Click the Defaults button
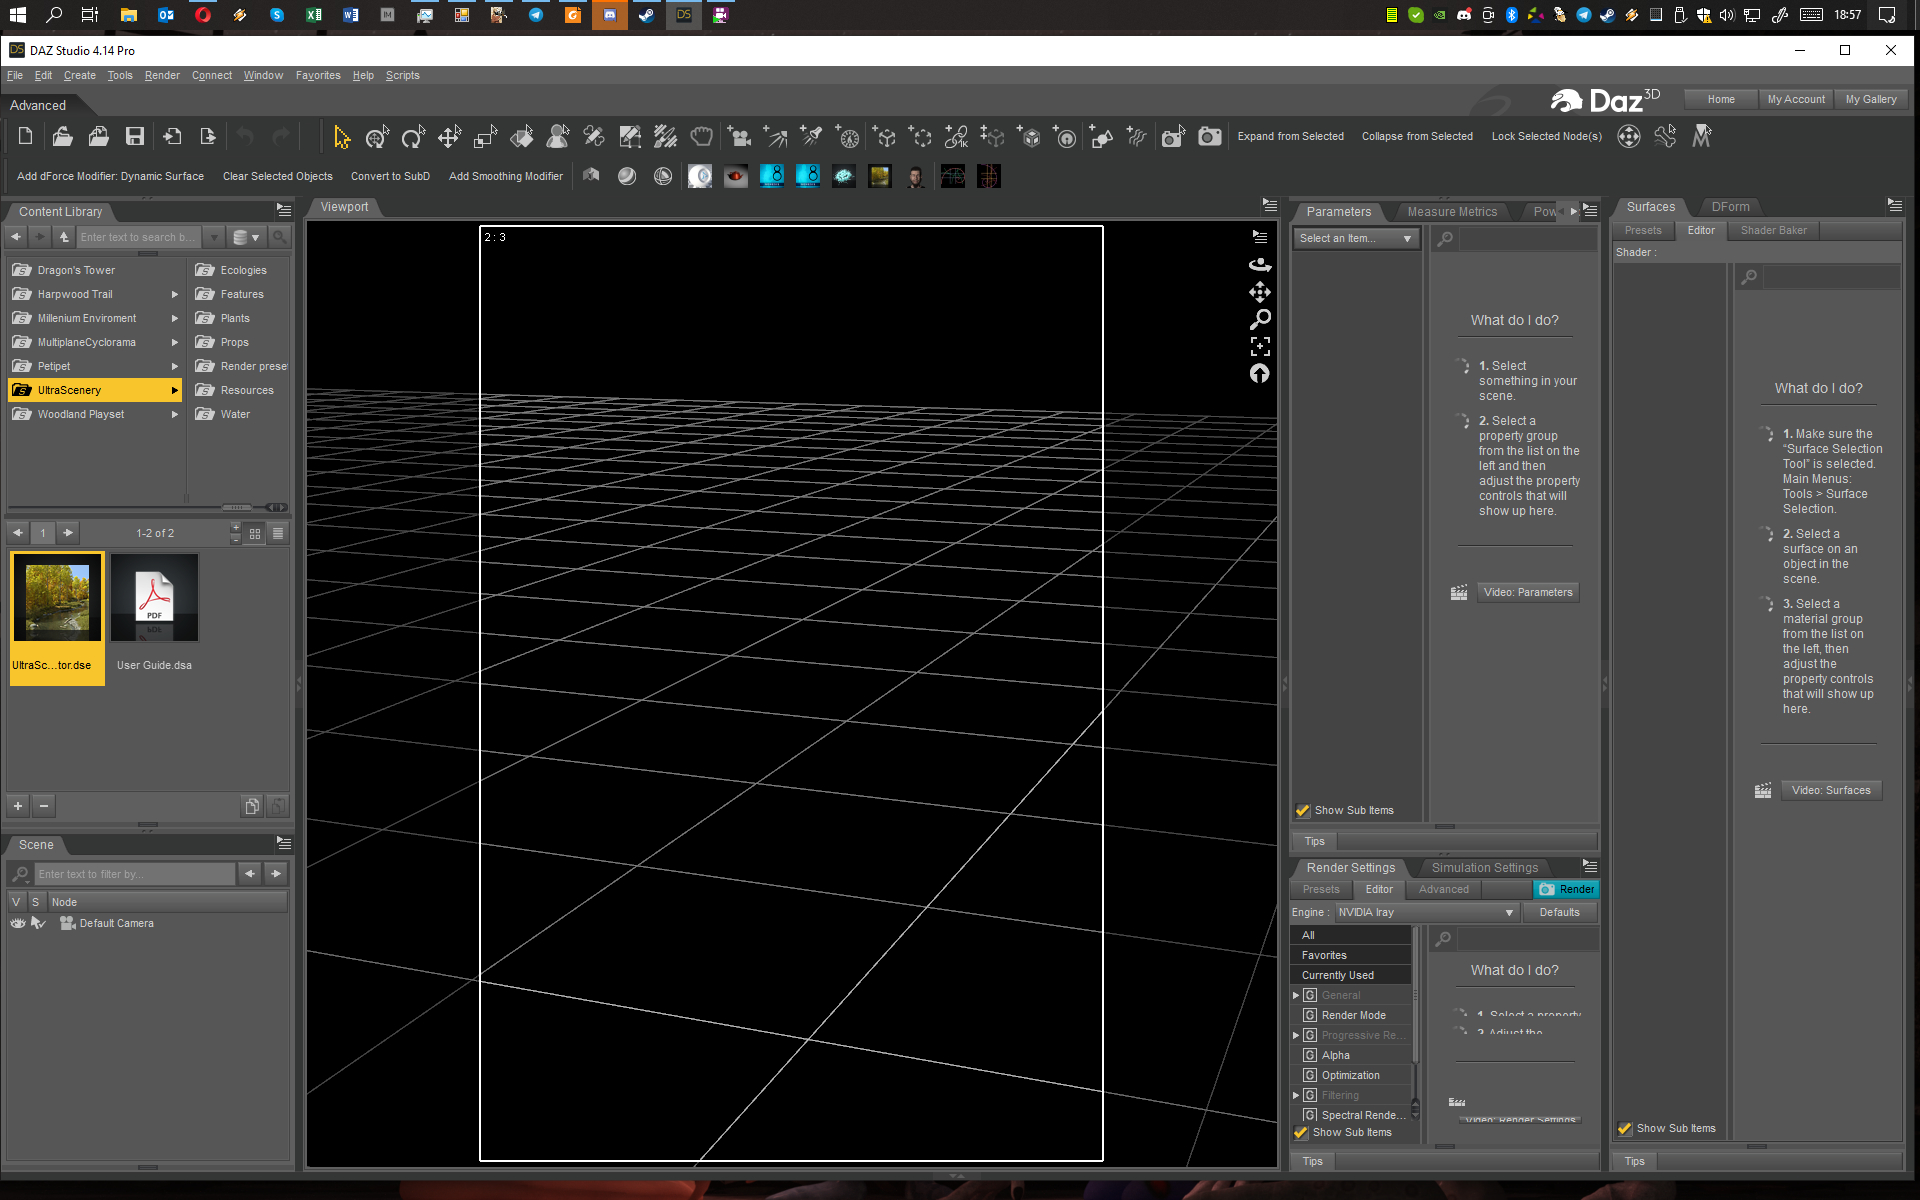Viewport: 1920px width, 1200px height. click(x=1559, y=912)
